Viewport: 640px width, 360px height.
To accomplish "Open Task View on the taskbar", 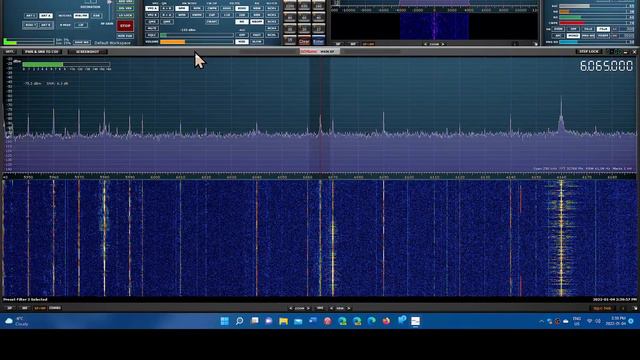I will (255, 321).
